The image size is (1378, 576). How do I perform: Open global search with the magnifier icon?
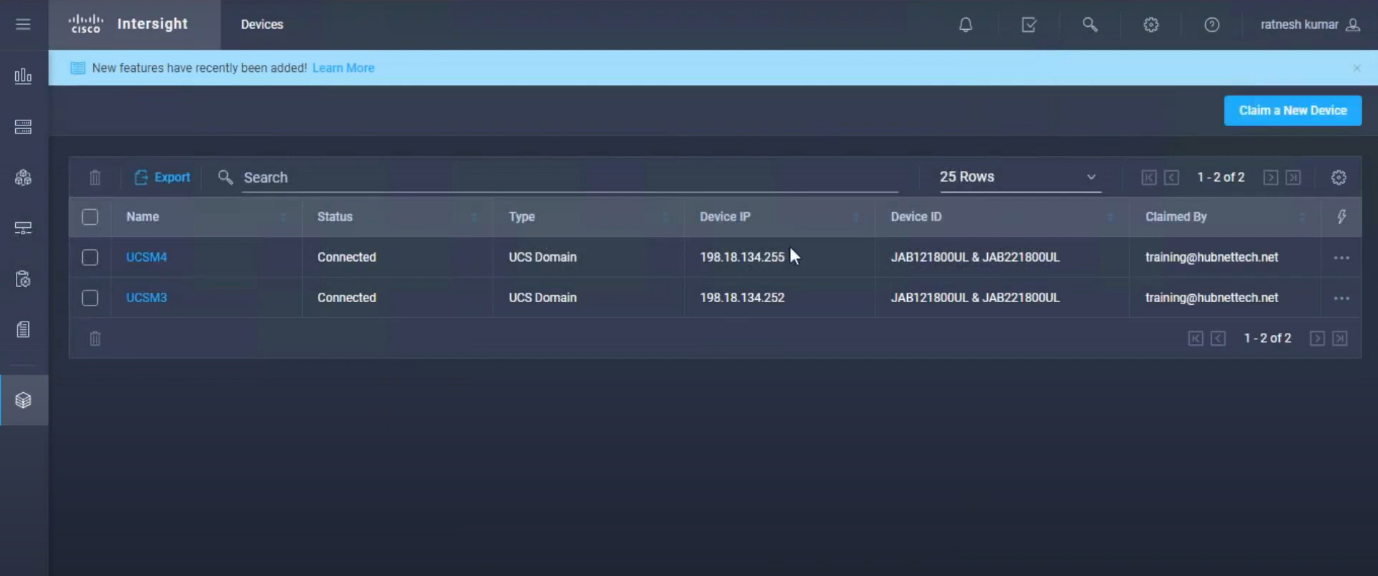1089,24
